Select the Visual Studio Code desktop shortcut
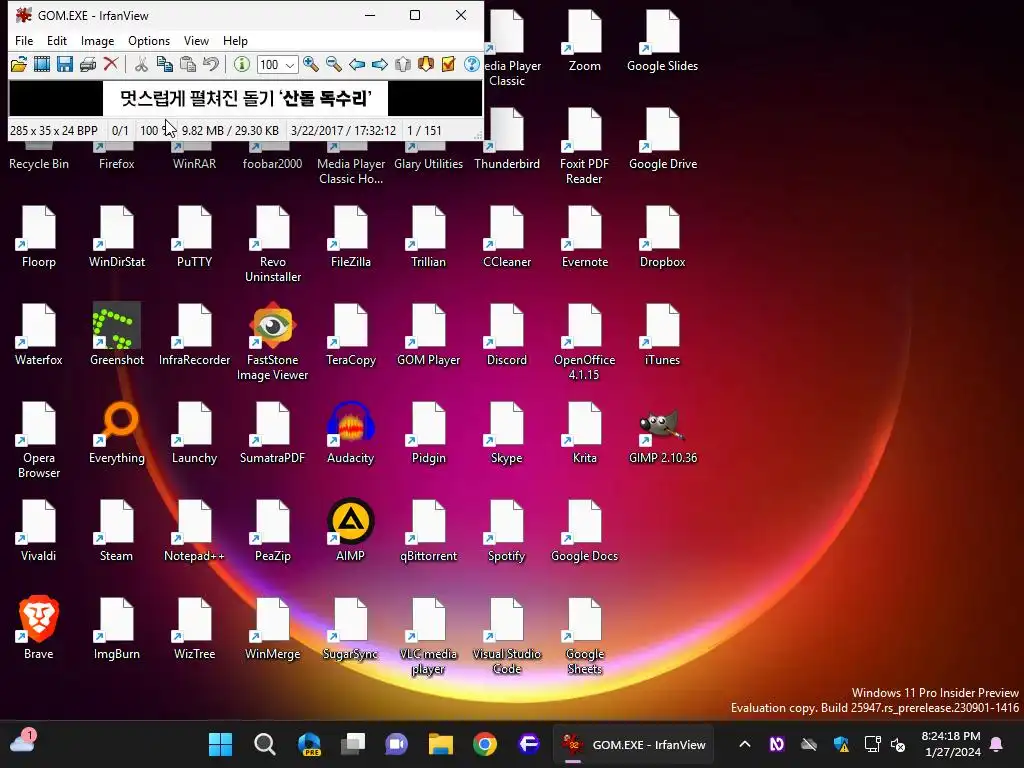Screen dimensions: 1024x768 click(507, 635)
